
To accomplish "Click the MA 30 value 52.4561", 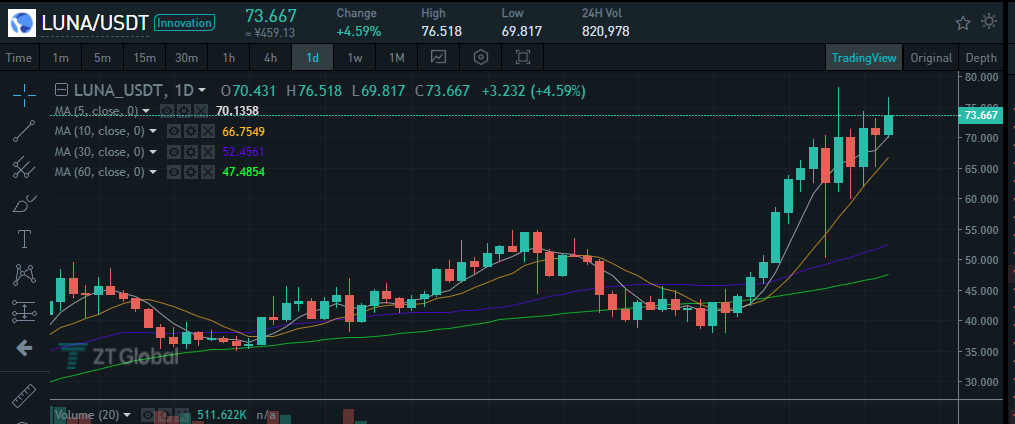I will (243, 152).
